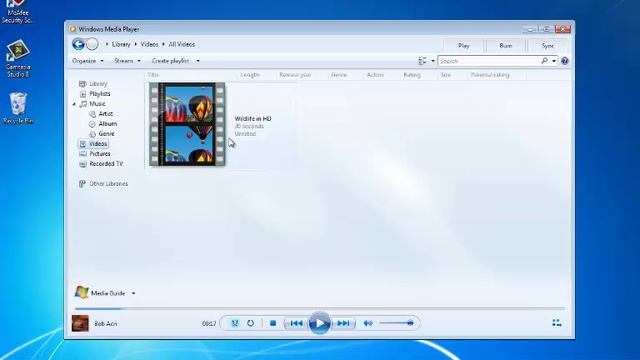Image resolution: width=640 pixels, height=360 pixels.
Task: Open Camtasia Studio 8 desktop shortcut
Action: pyautogui.click(x=18, y=58)
